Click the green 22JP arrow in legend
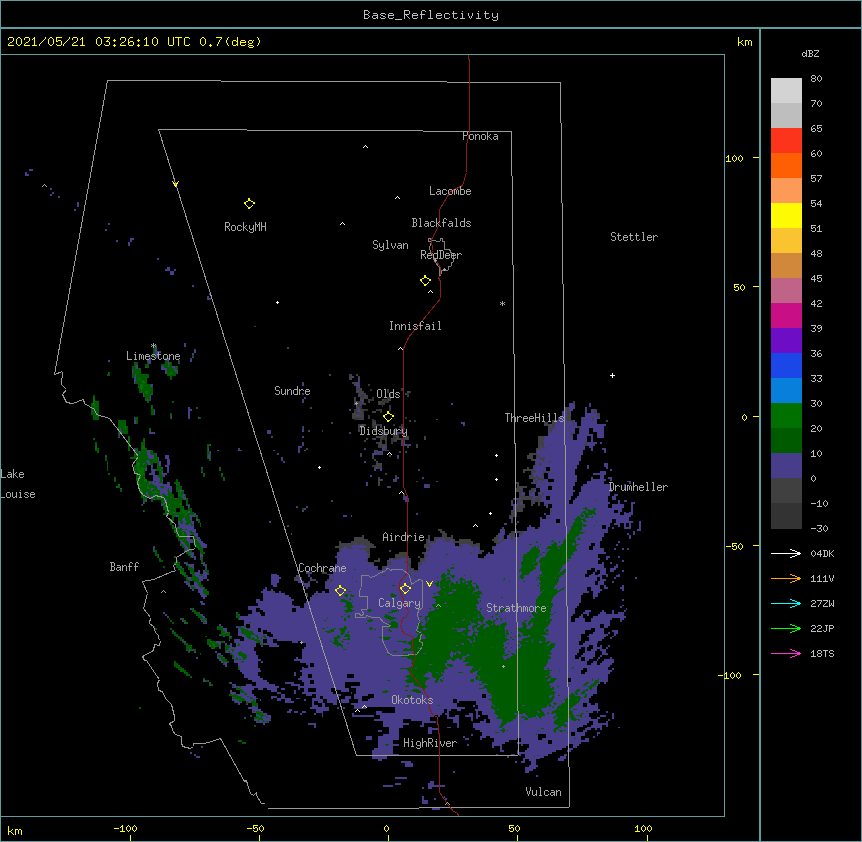 click(x=786, y=628)
